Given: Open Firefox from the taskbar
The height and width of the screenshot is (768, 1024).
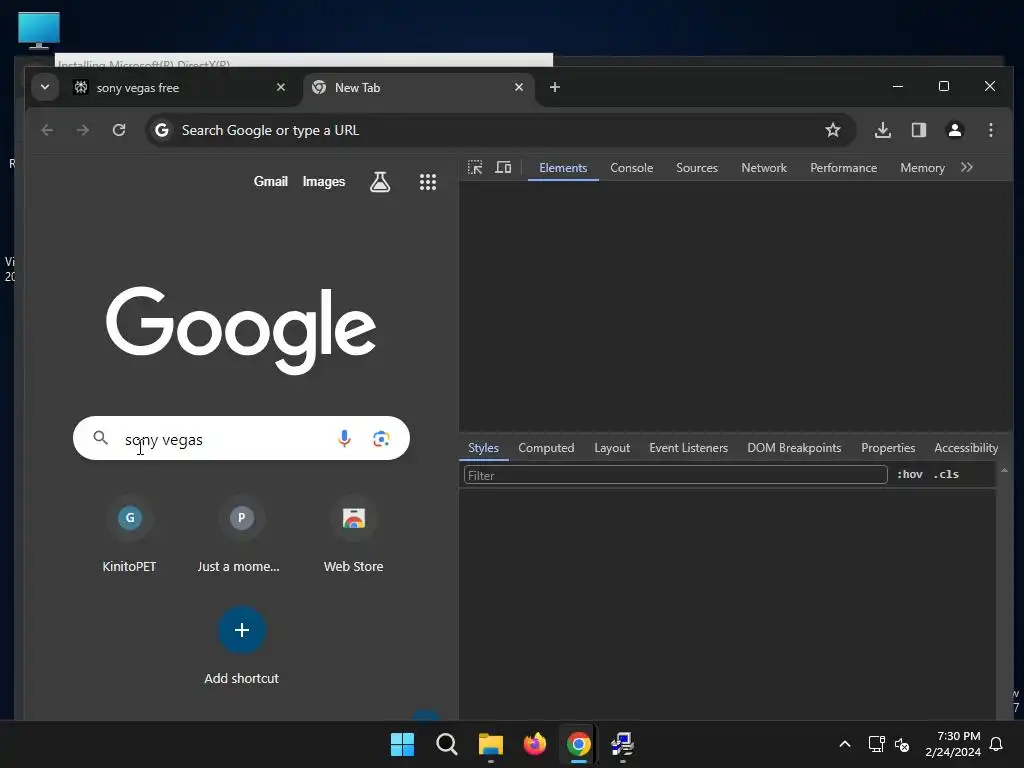Looking at the screenshot, I should [x=535, y=744].
